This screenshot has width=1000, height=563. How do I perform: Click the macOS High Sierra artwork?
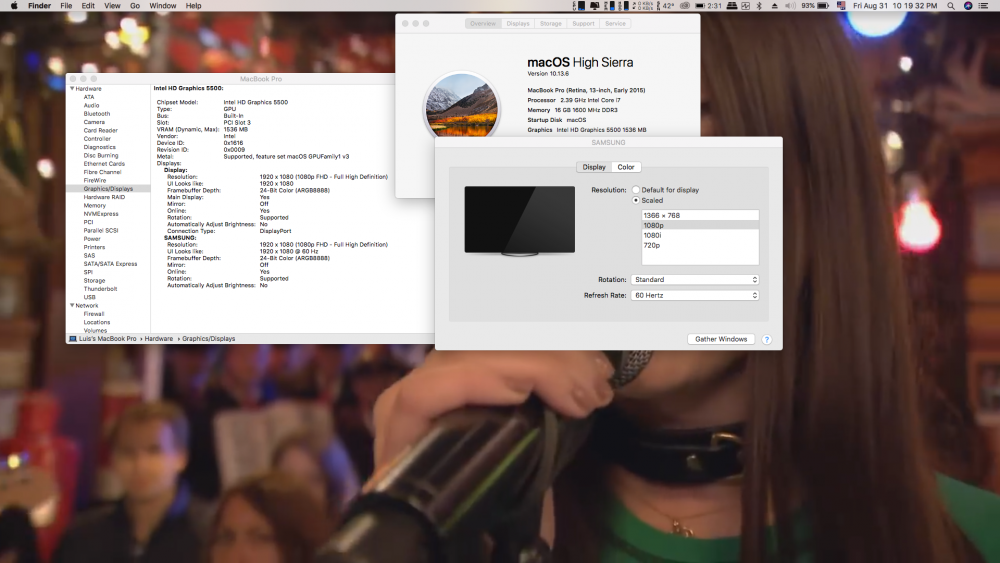click(462, 105)
